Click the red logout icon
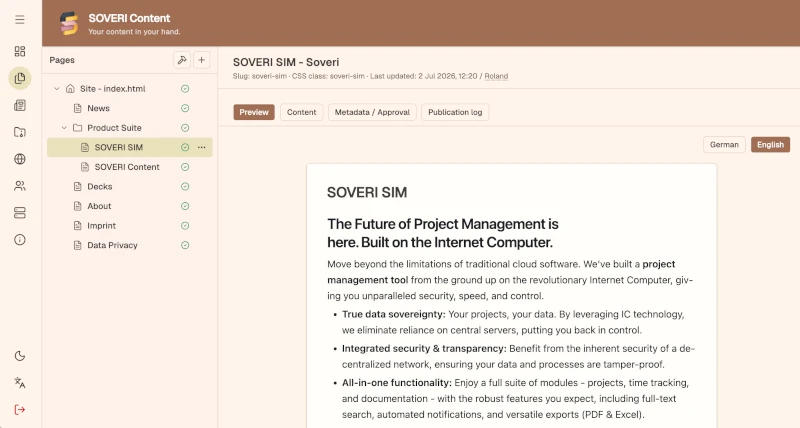The height and width of the screenshot is (428, 800). (x=20, y=410)
